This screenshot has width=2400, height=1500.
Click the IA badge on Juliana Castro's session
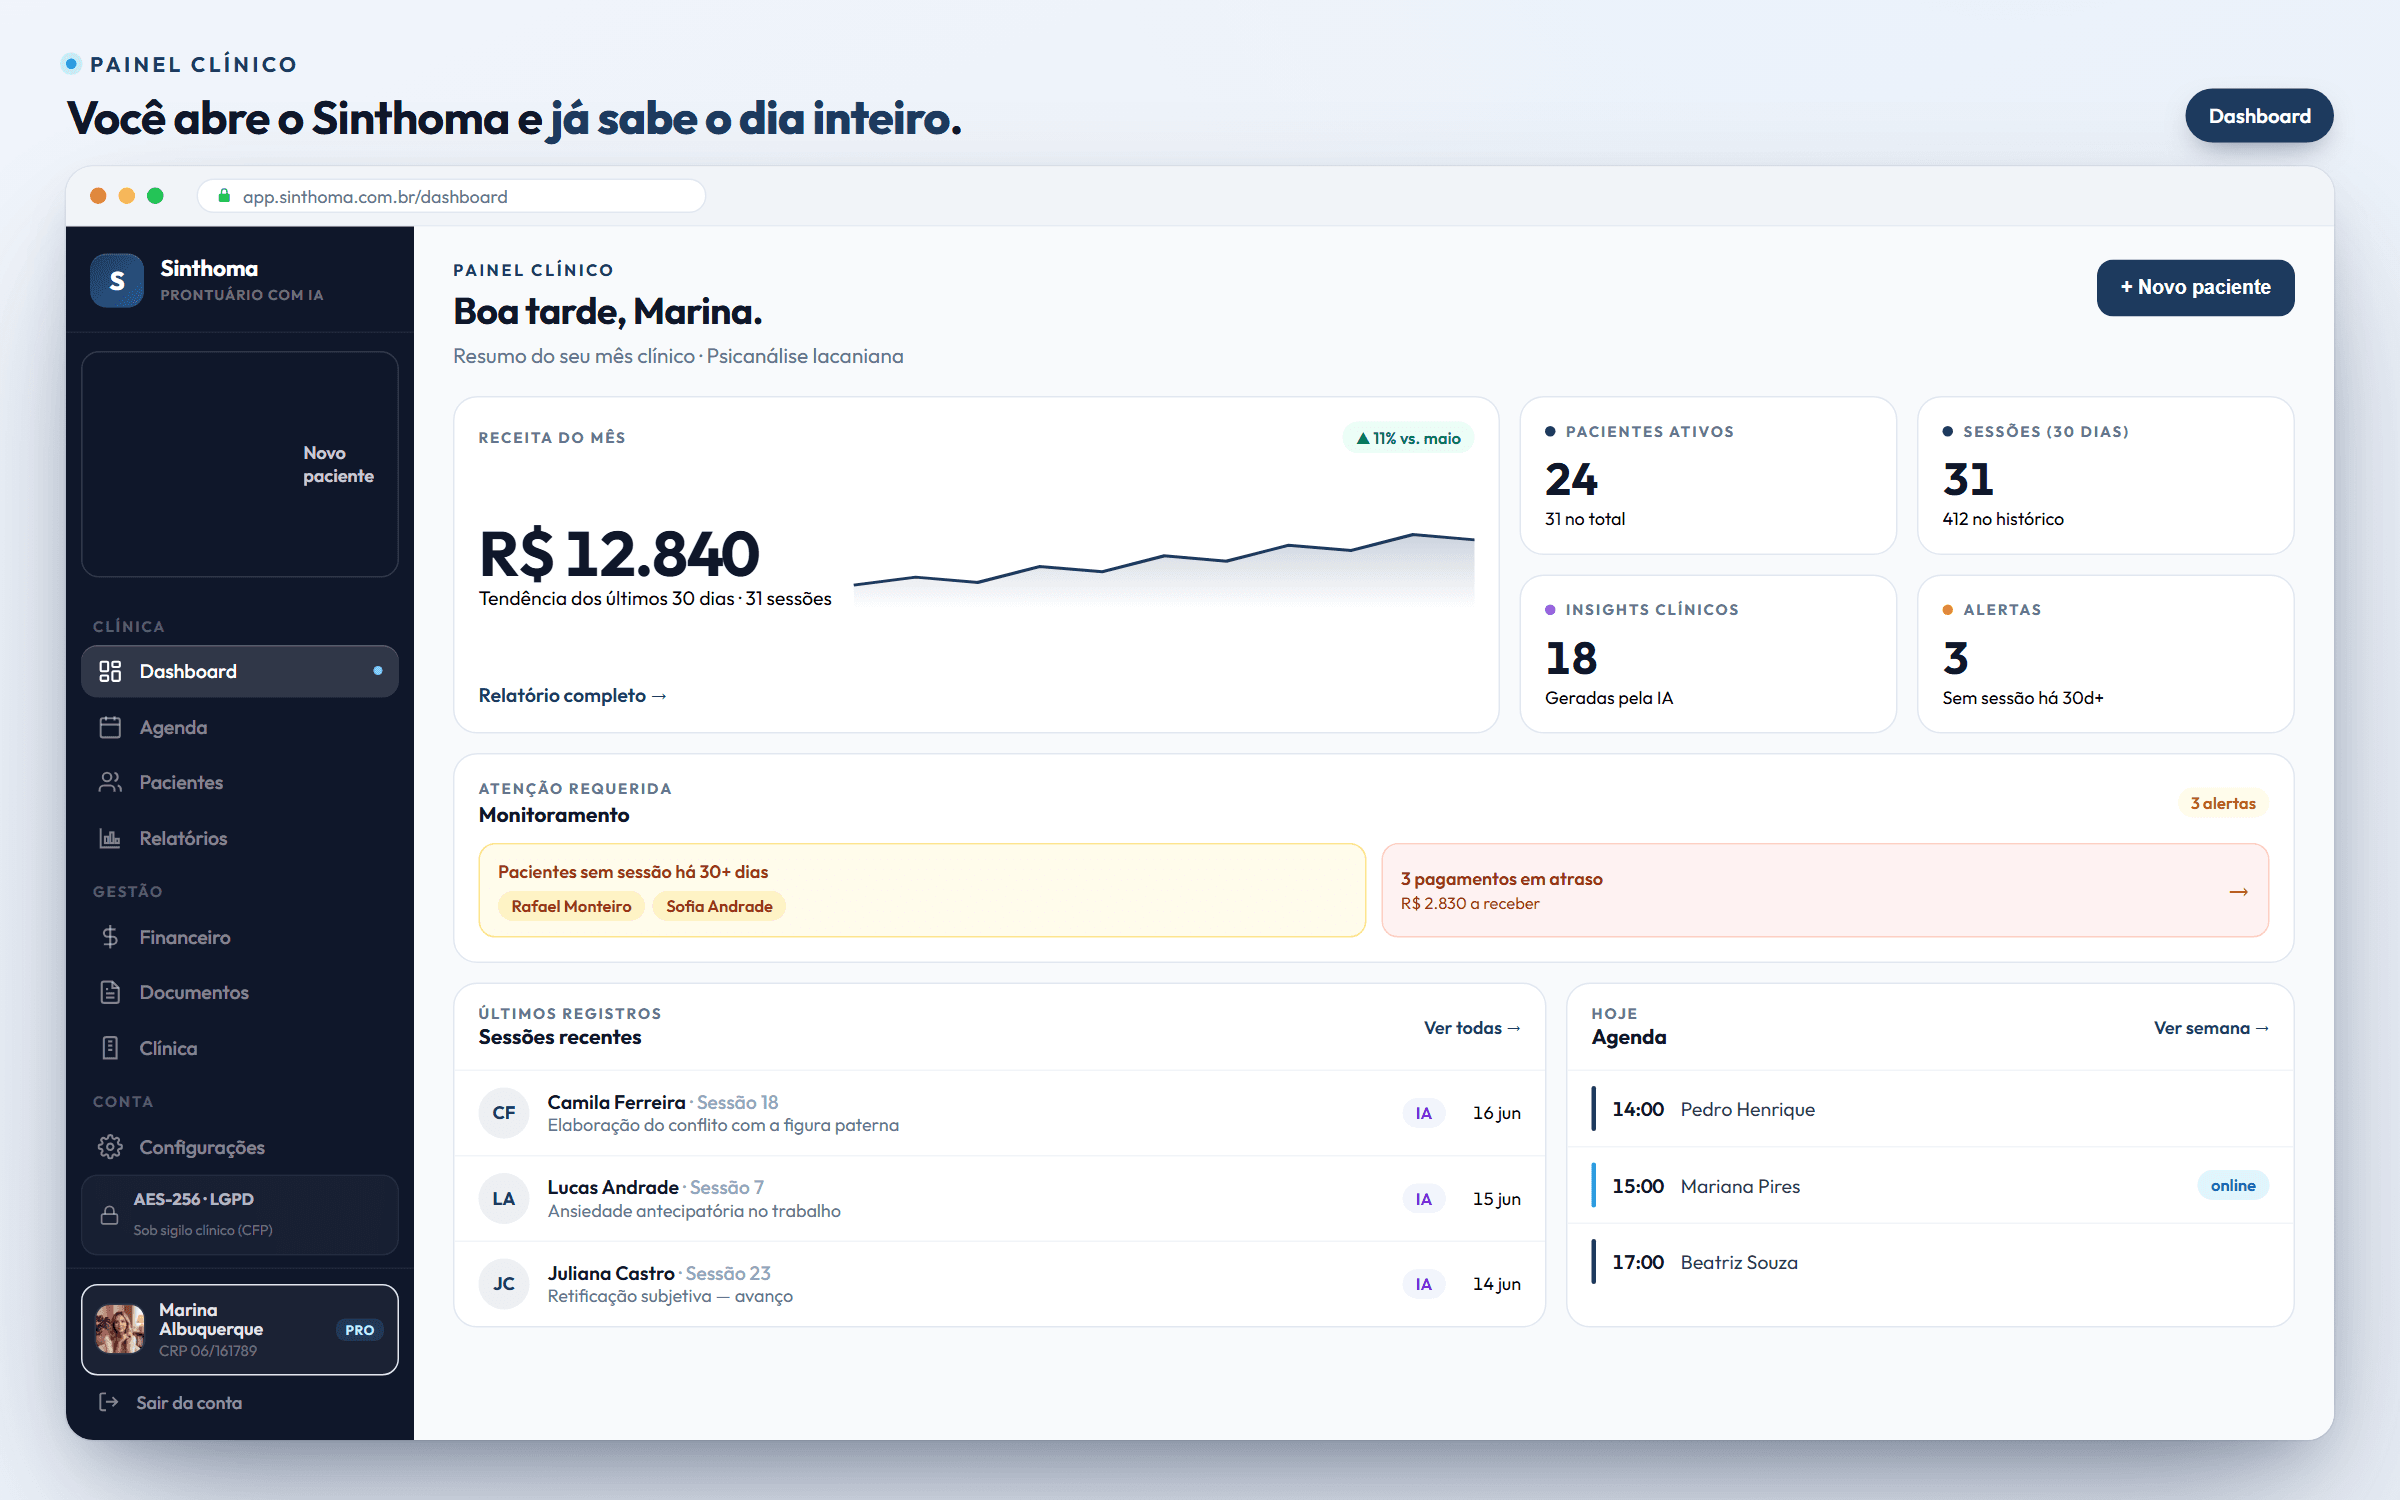1424,1284
